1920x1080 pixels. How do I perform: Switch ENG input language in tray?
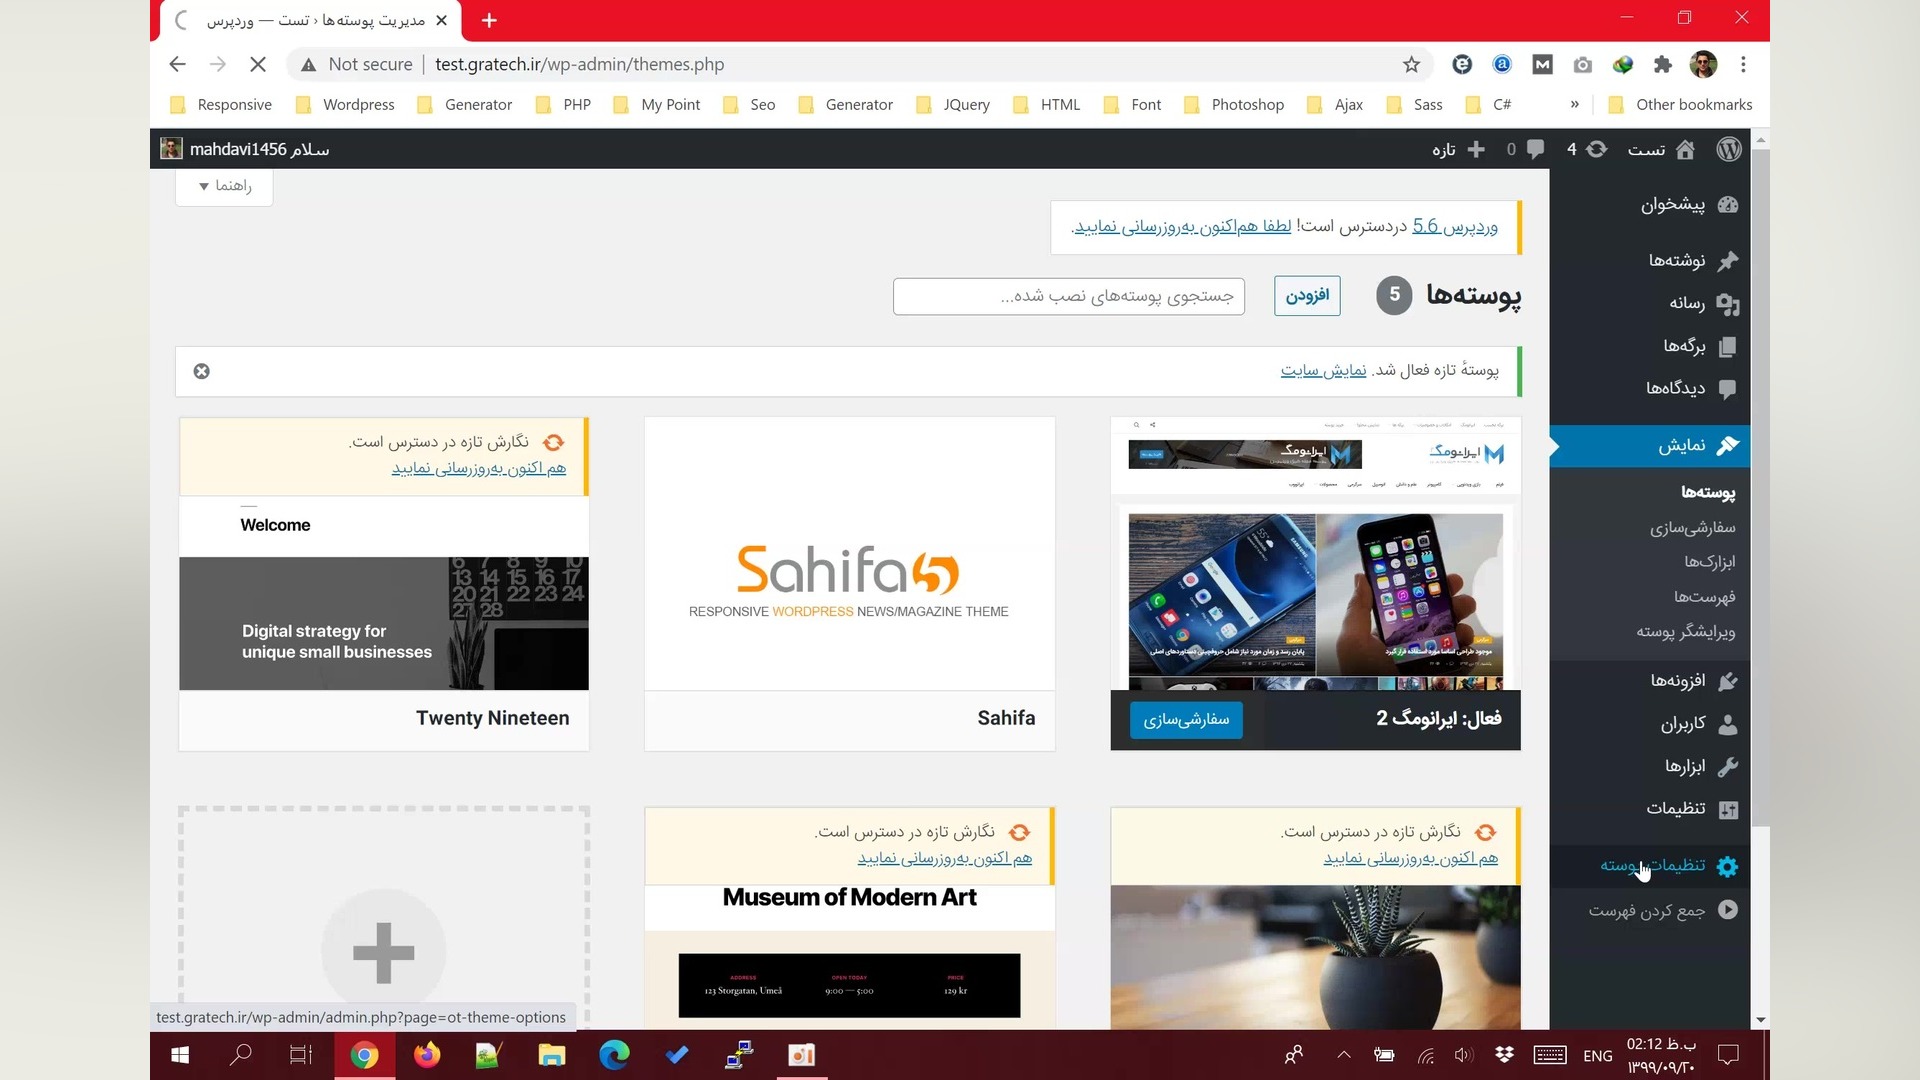click(x=1597, y=1056)
